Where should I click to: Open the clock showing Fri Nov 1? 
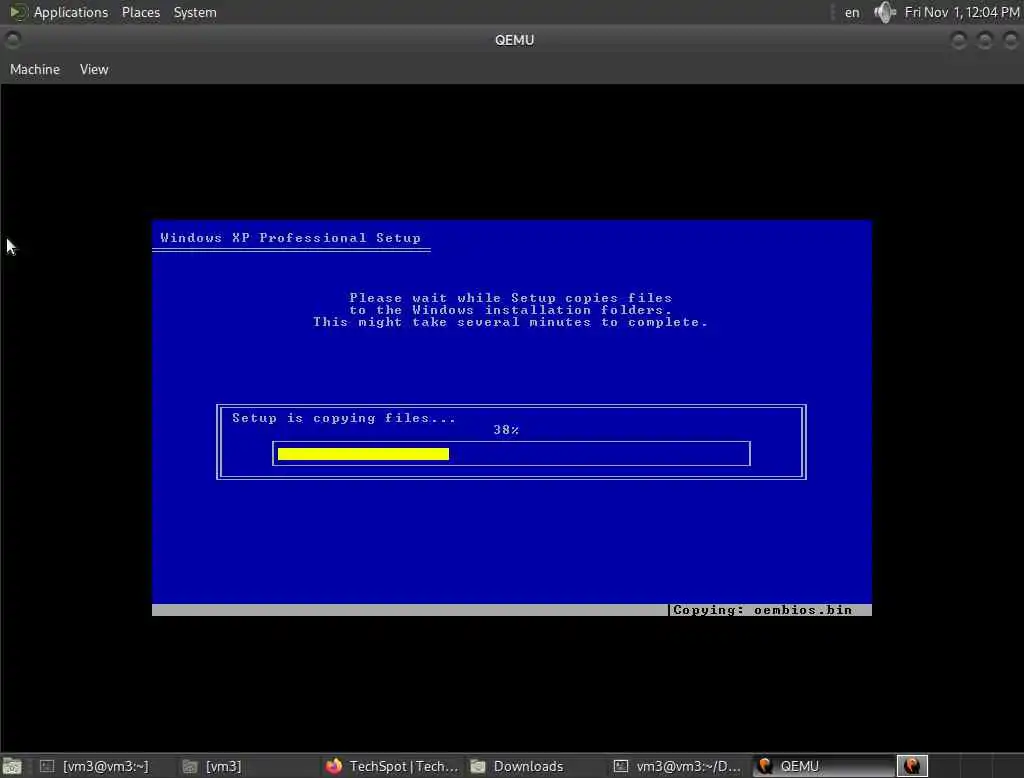pyautogui.click(x=961, y=12)
